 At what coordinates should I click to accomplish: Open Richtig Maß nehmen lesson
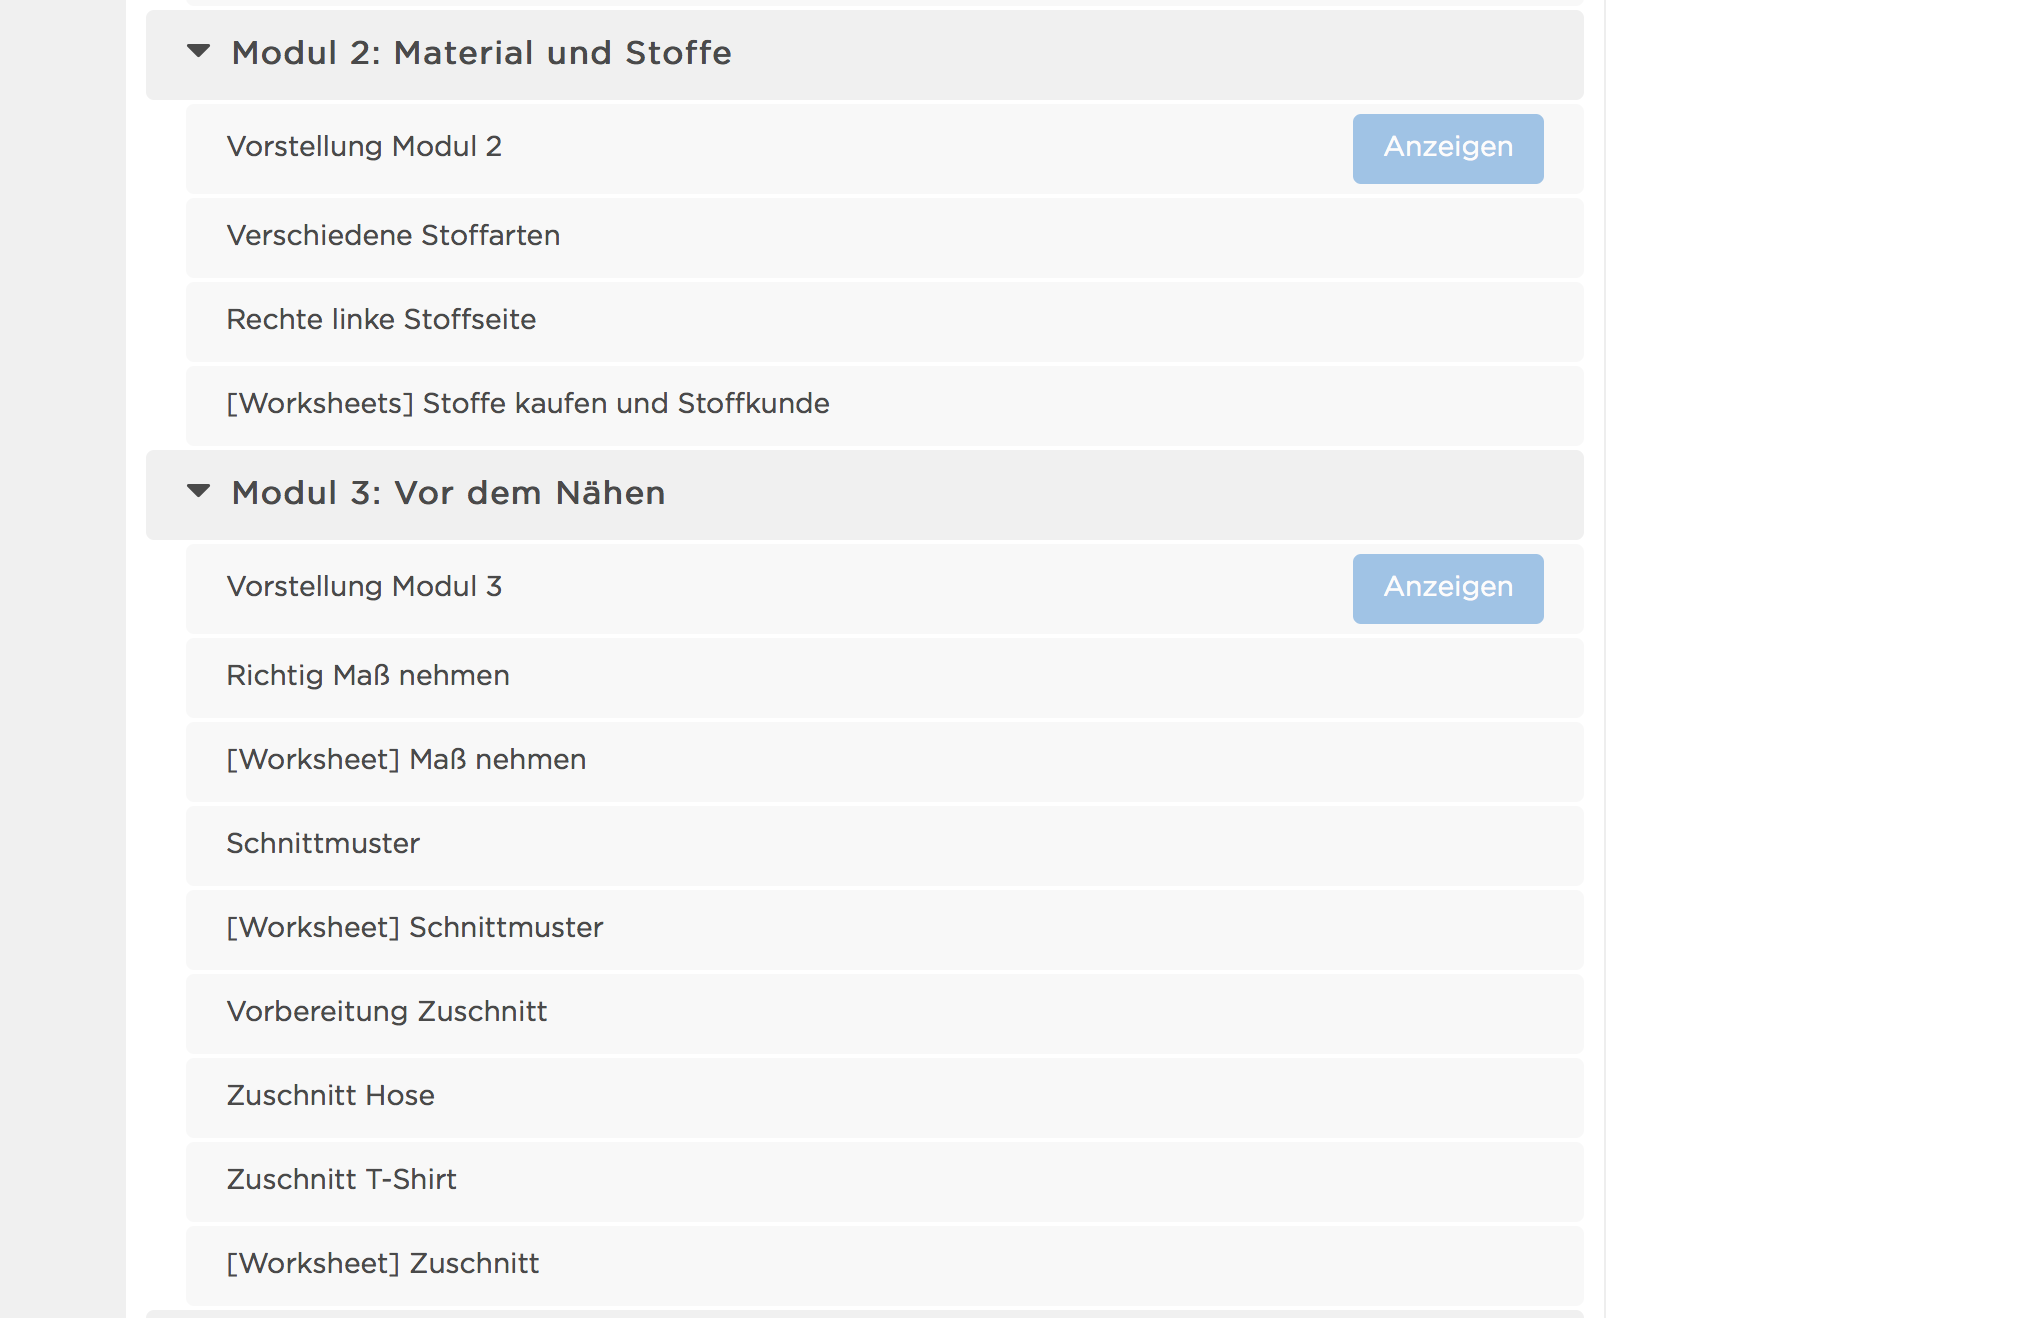[x=368, y=676]
